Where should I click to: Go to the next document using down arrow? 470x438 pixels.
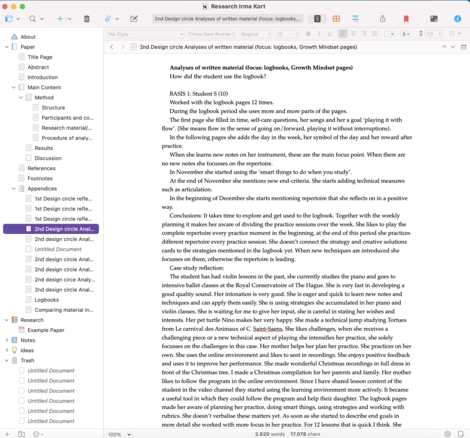click(453, 47)
